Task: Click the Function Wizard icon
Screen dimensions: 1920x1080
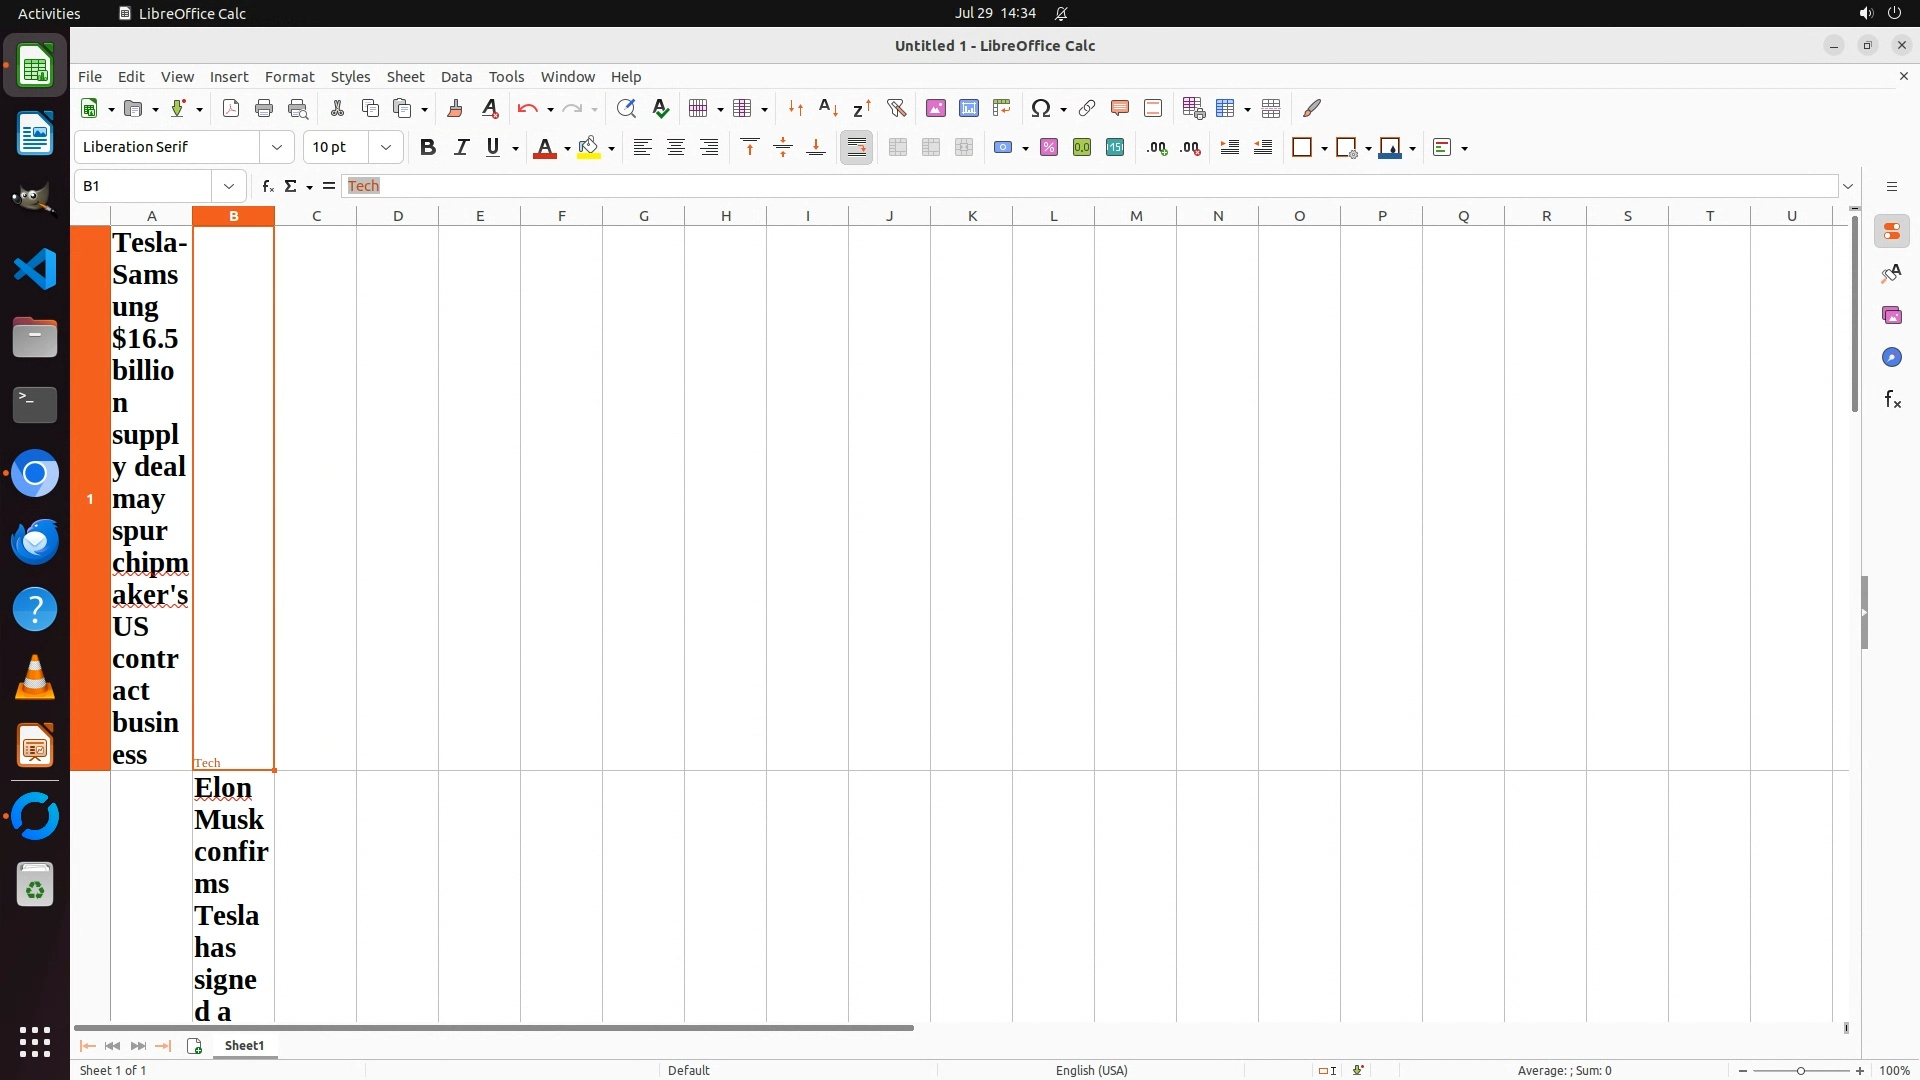Action: (x=267, y=186)
